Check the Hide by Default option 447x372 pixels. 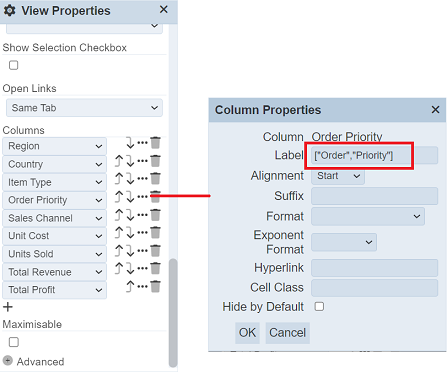click(x=319, y=306)
